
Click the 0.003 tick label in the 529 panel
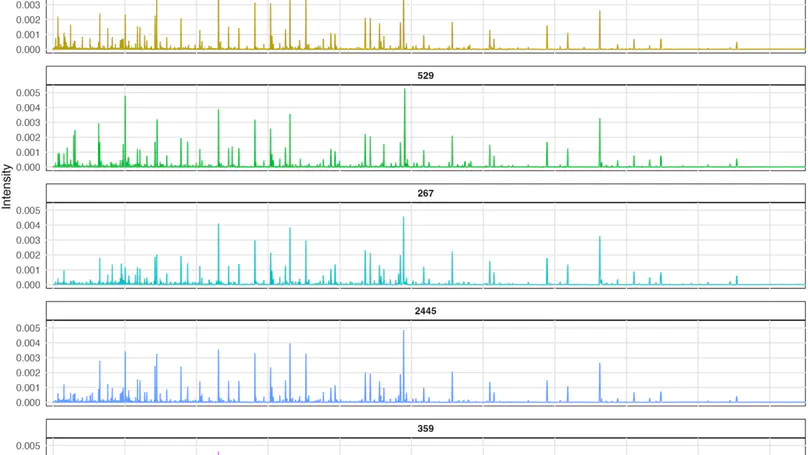click(x=28, y=123)
